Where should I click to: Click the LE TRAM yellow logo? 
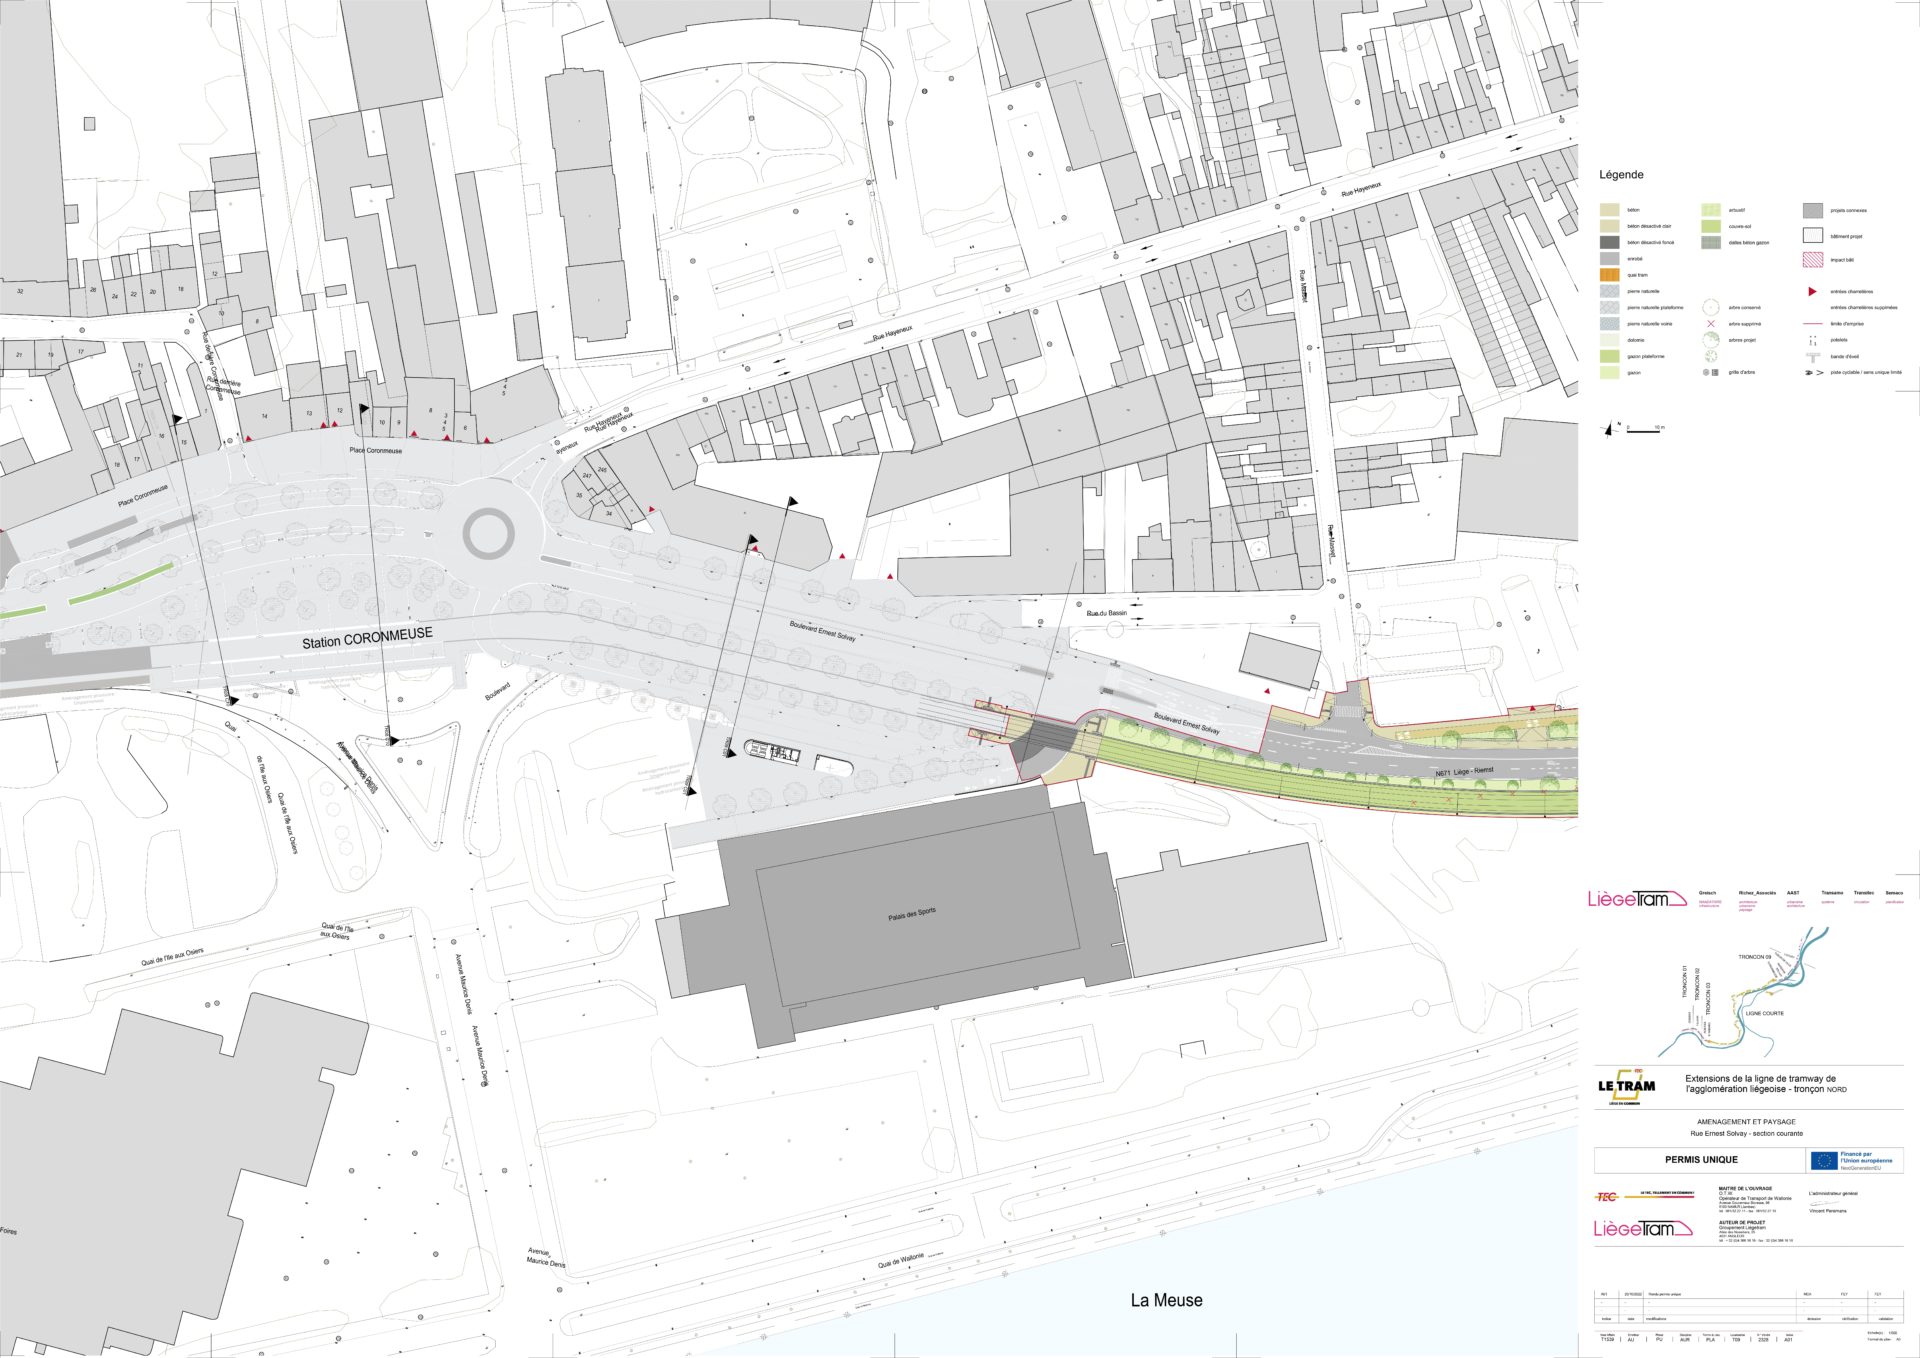pyautogui.click(x=1626, y=1086)
